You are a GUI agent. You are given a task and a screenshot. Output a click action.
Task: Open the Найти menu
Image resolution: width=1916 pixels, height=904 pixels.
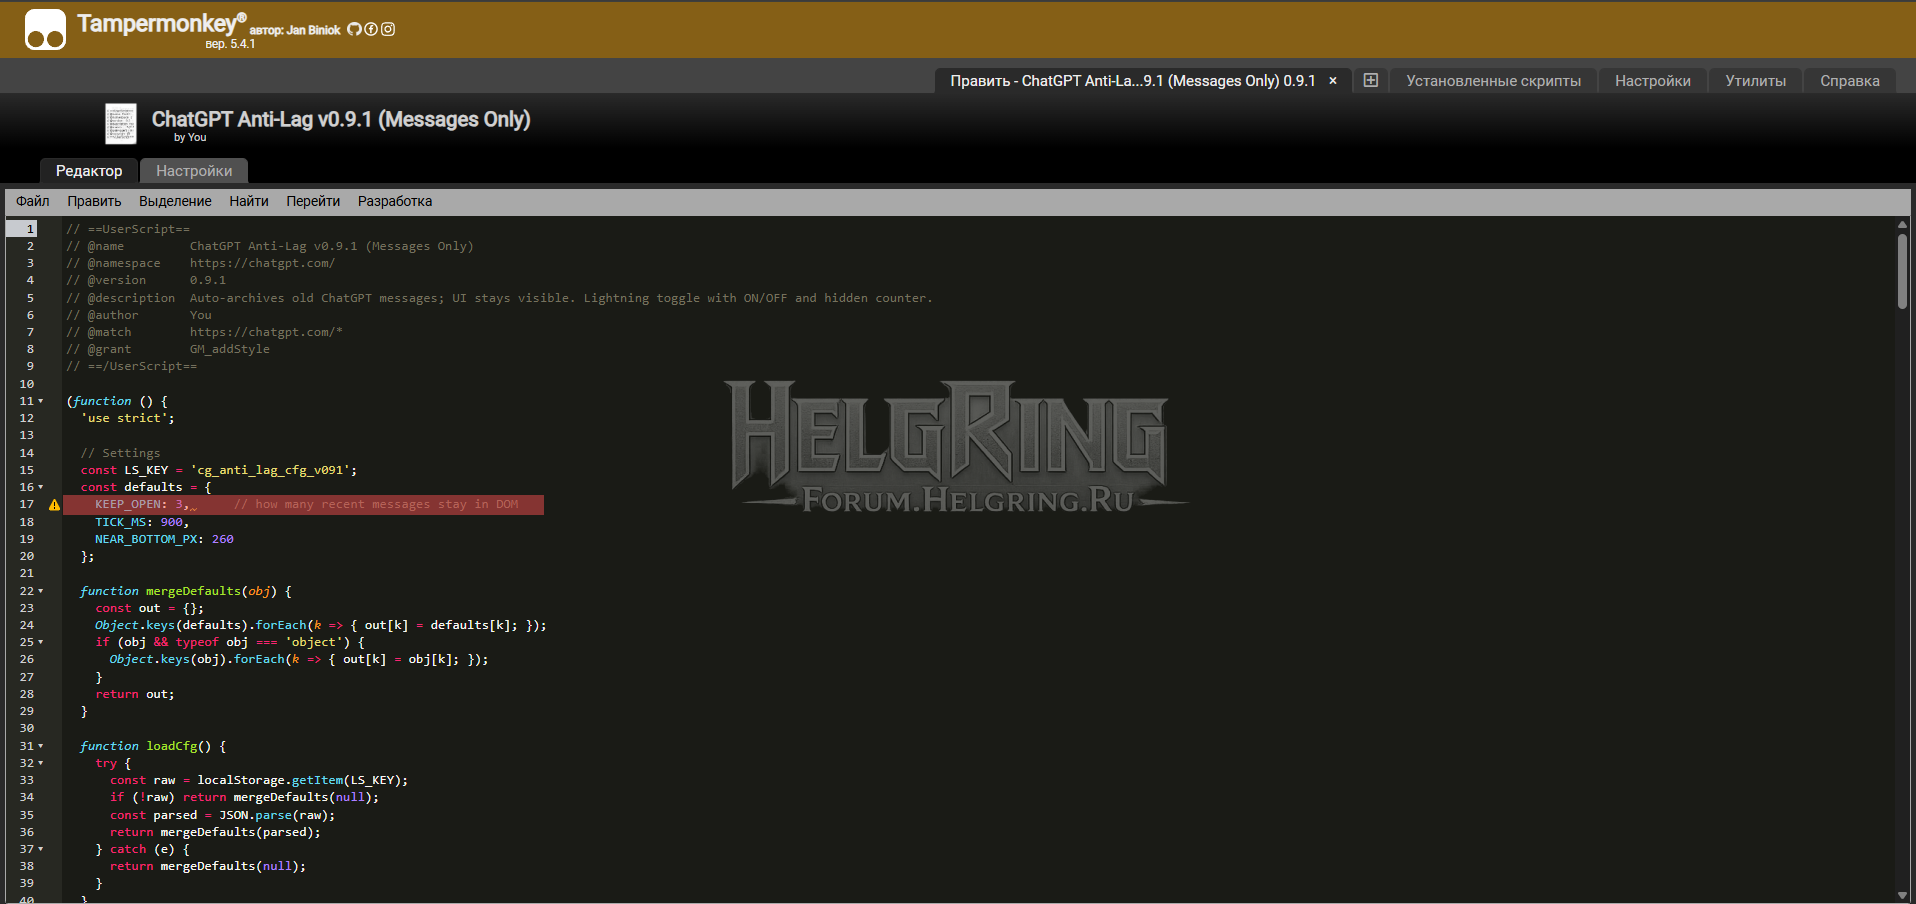click(x=249, y=201)
